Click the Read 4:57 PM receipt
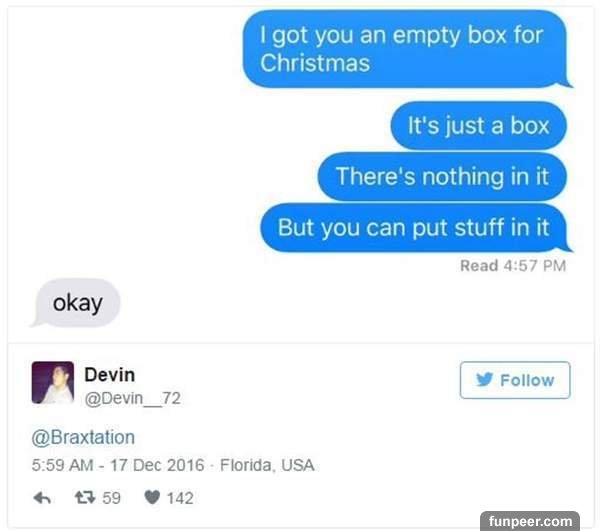This screenshot has width=600, height=531. pos(513,266)
